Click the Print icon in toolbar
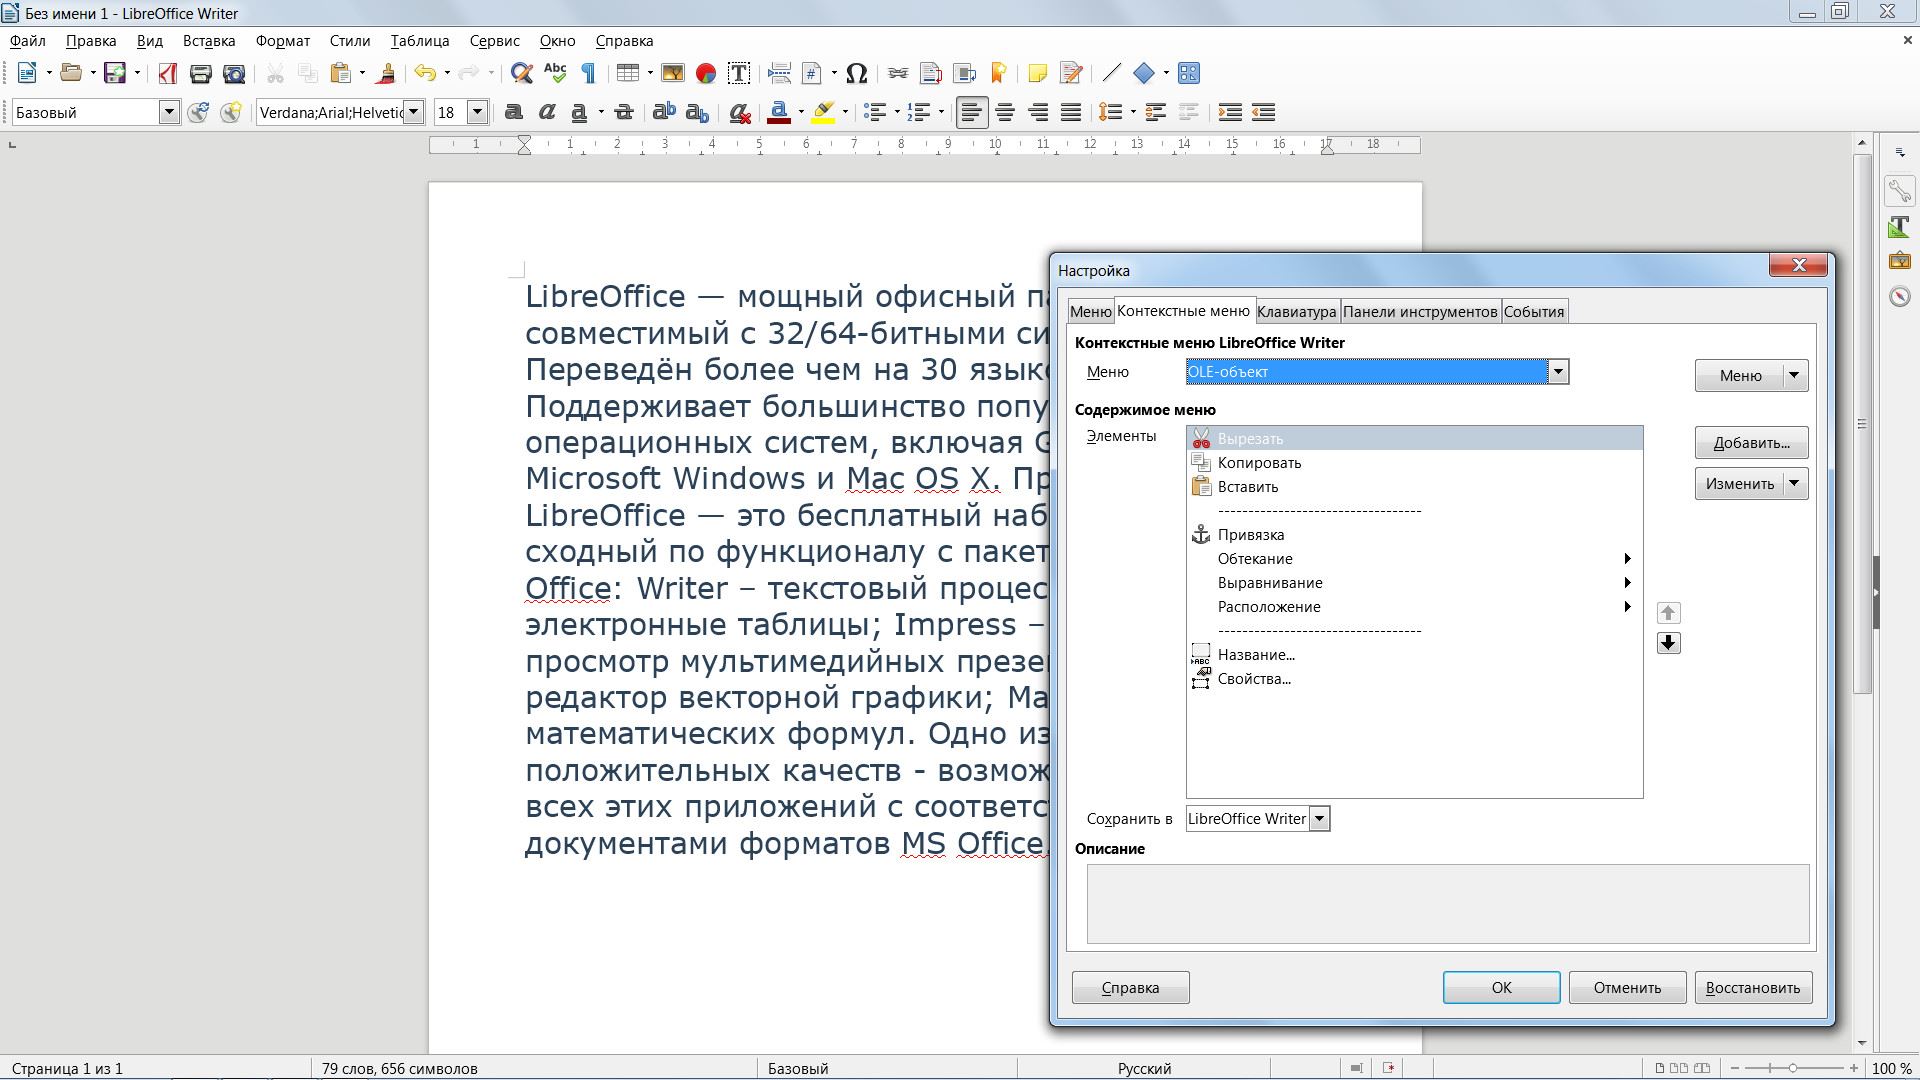 200,73
